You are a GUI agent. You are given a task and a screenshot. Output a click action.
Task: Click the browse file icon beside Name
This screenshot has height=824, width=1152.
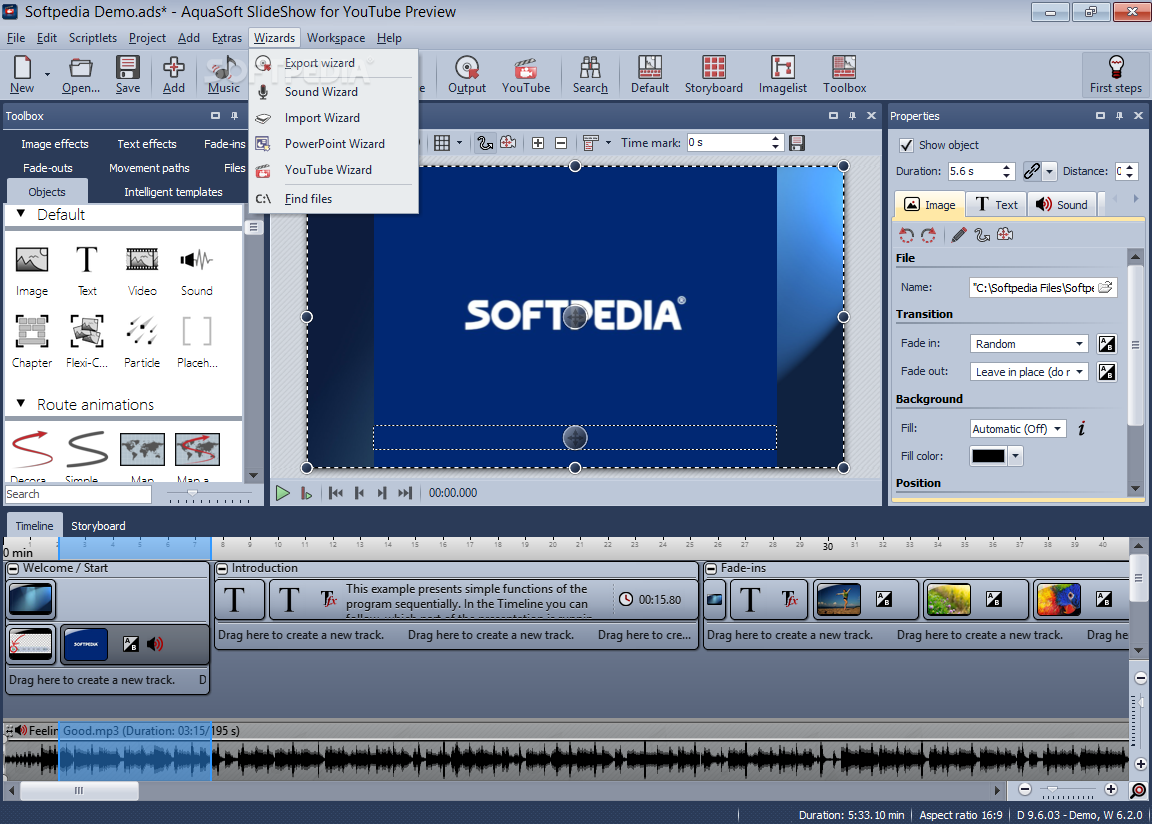click(x=1106, y=287)
